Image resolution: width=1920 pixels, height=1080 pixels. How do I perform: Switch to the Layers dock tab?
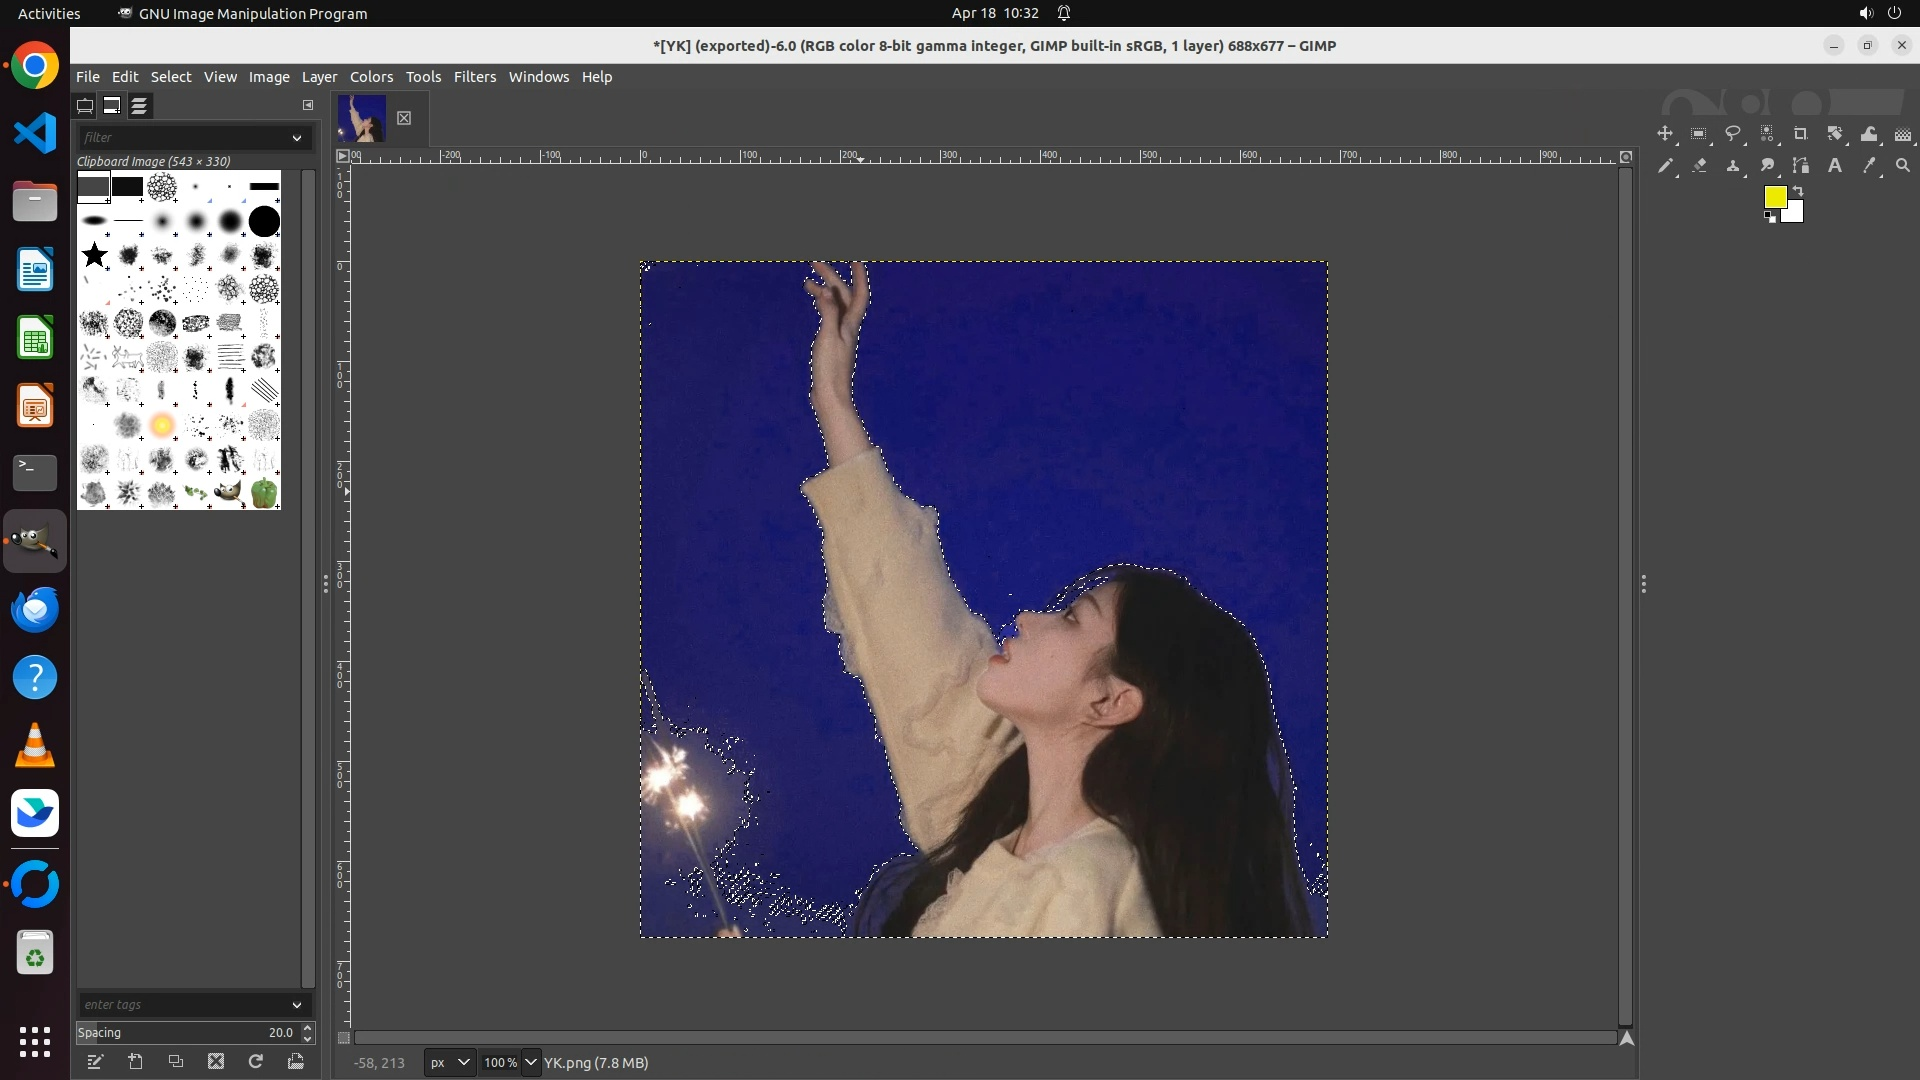click(x=139, y=106)
